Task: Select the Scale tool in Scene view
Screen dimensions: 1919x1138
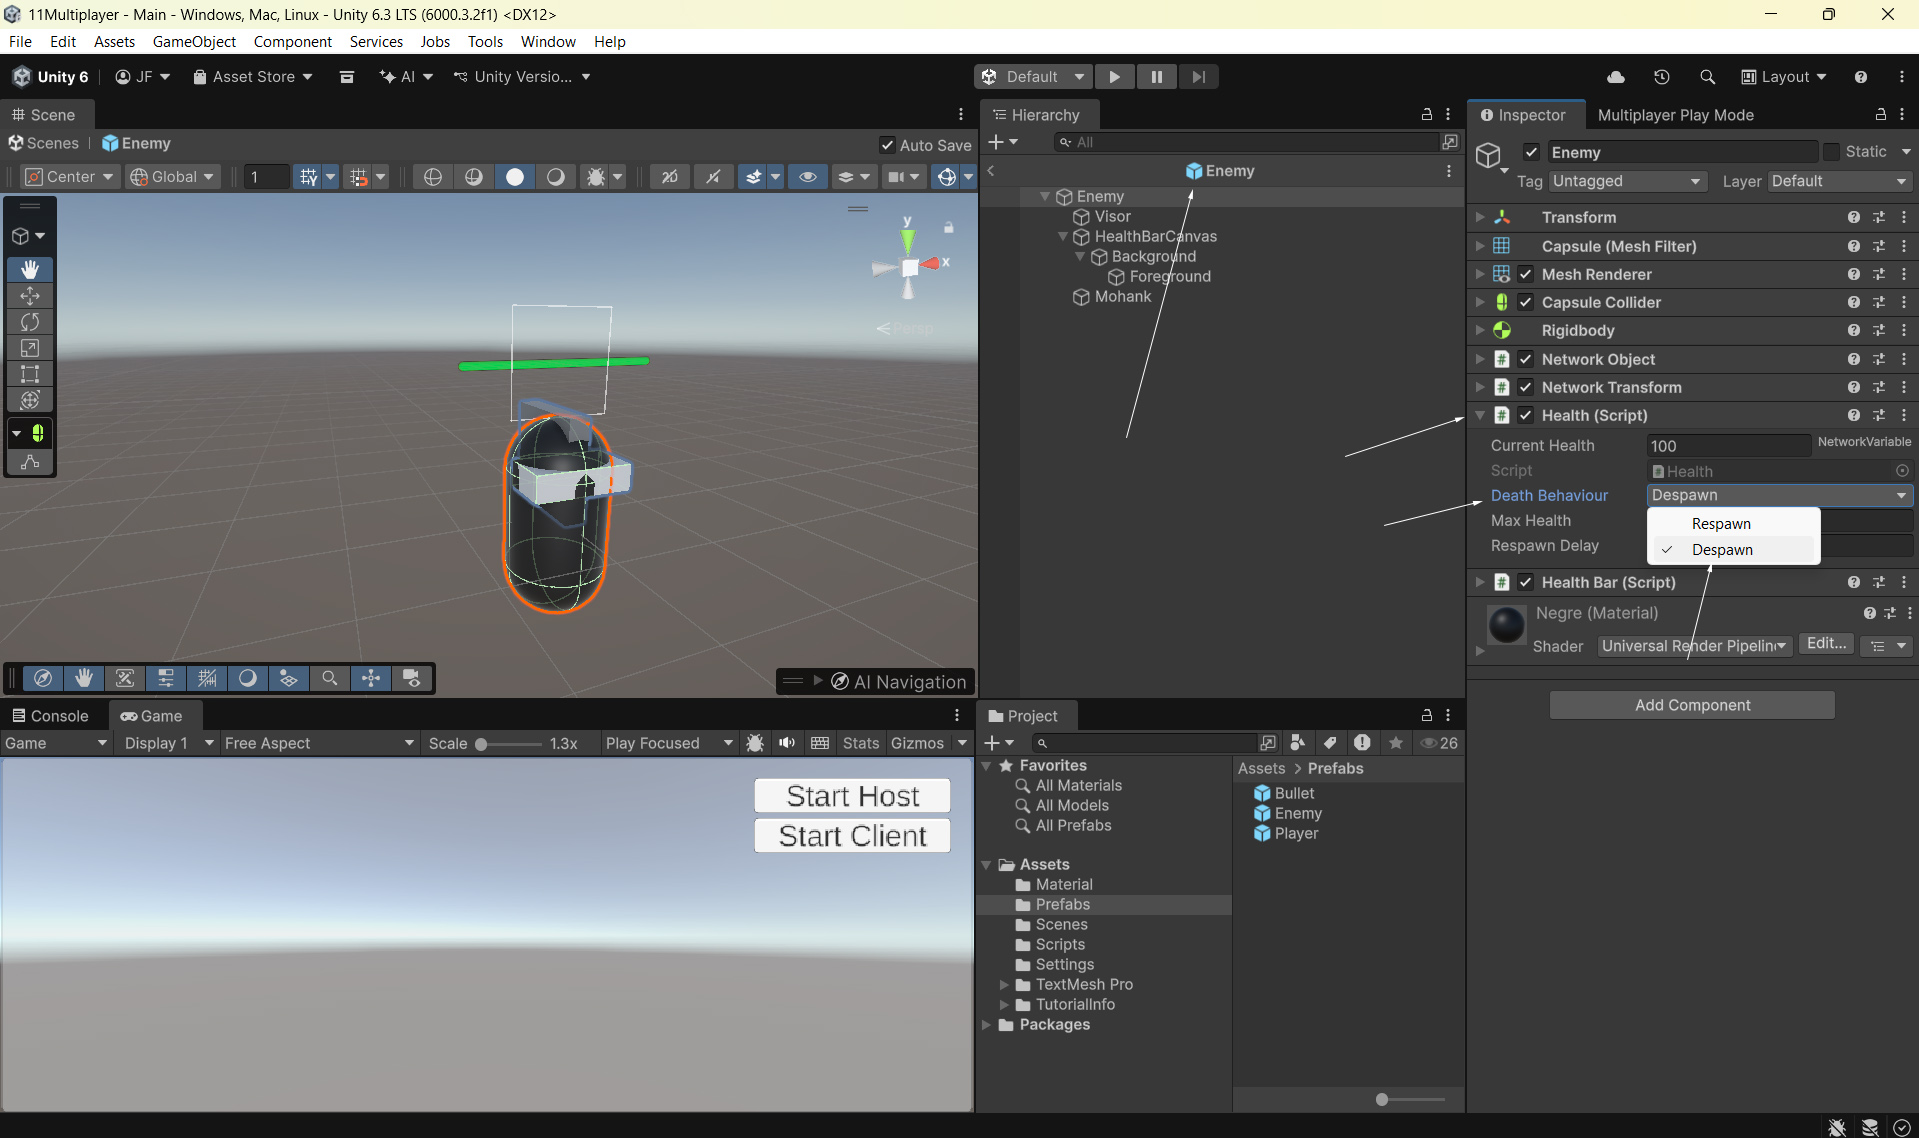Action: [x=30, y=348]
